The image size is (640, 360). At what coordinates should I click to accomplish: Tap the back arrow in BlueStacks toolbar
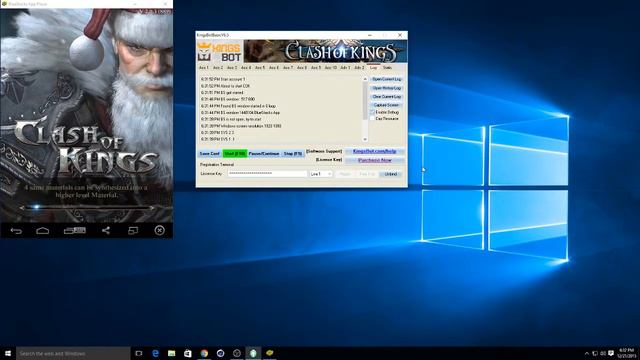[x=16, y=231]
